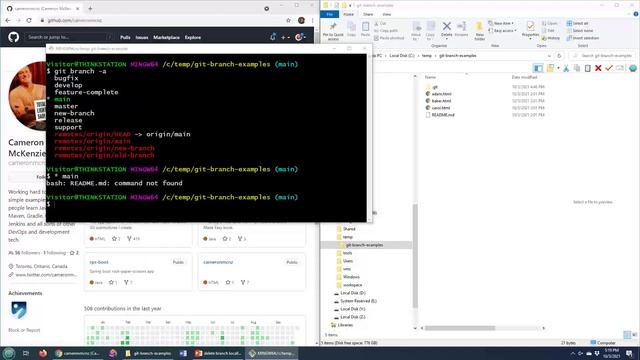
Task: Toggle preview pane icon in Explorer toolbar
Action: [538, 68]
